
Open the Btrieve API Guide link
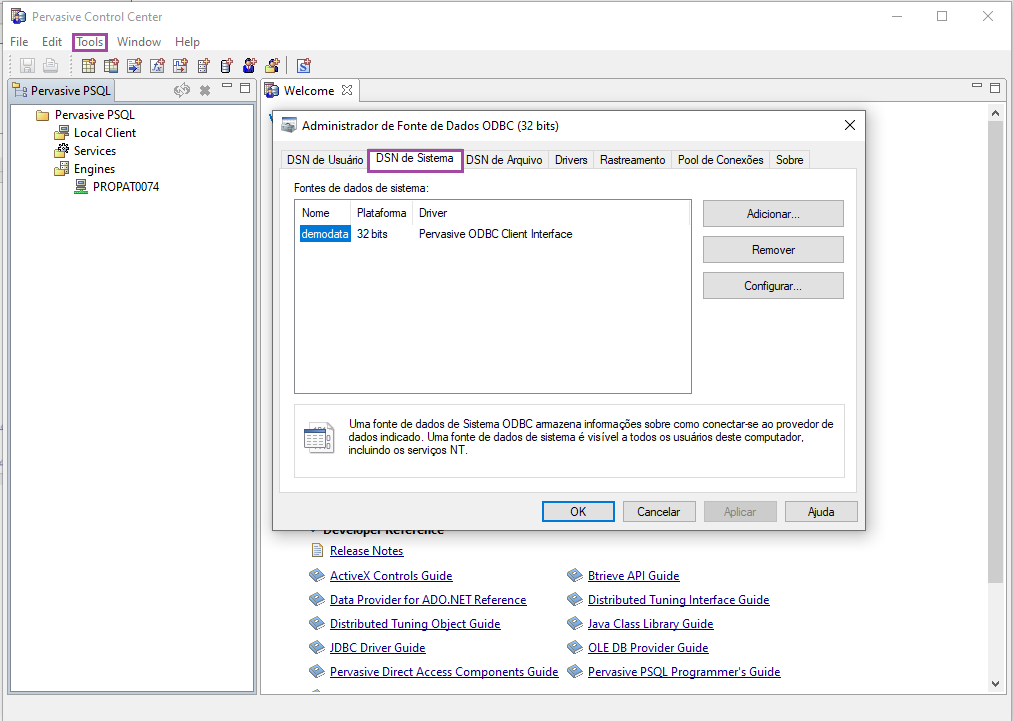tap(634, 576)
